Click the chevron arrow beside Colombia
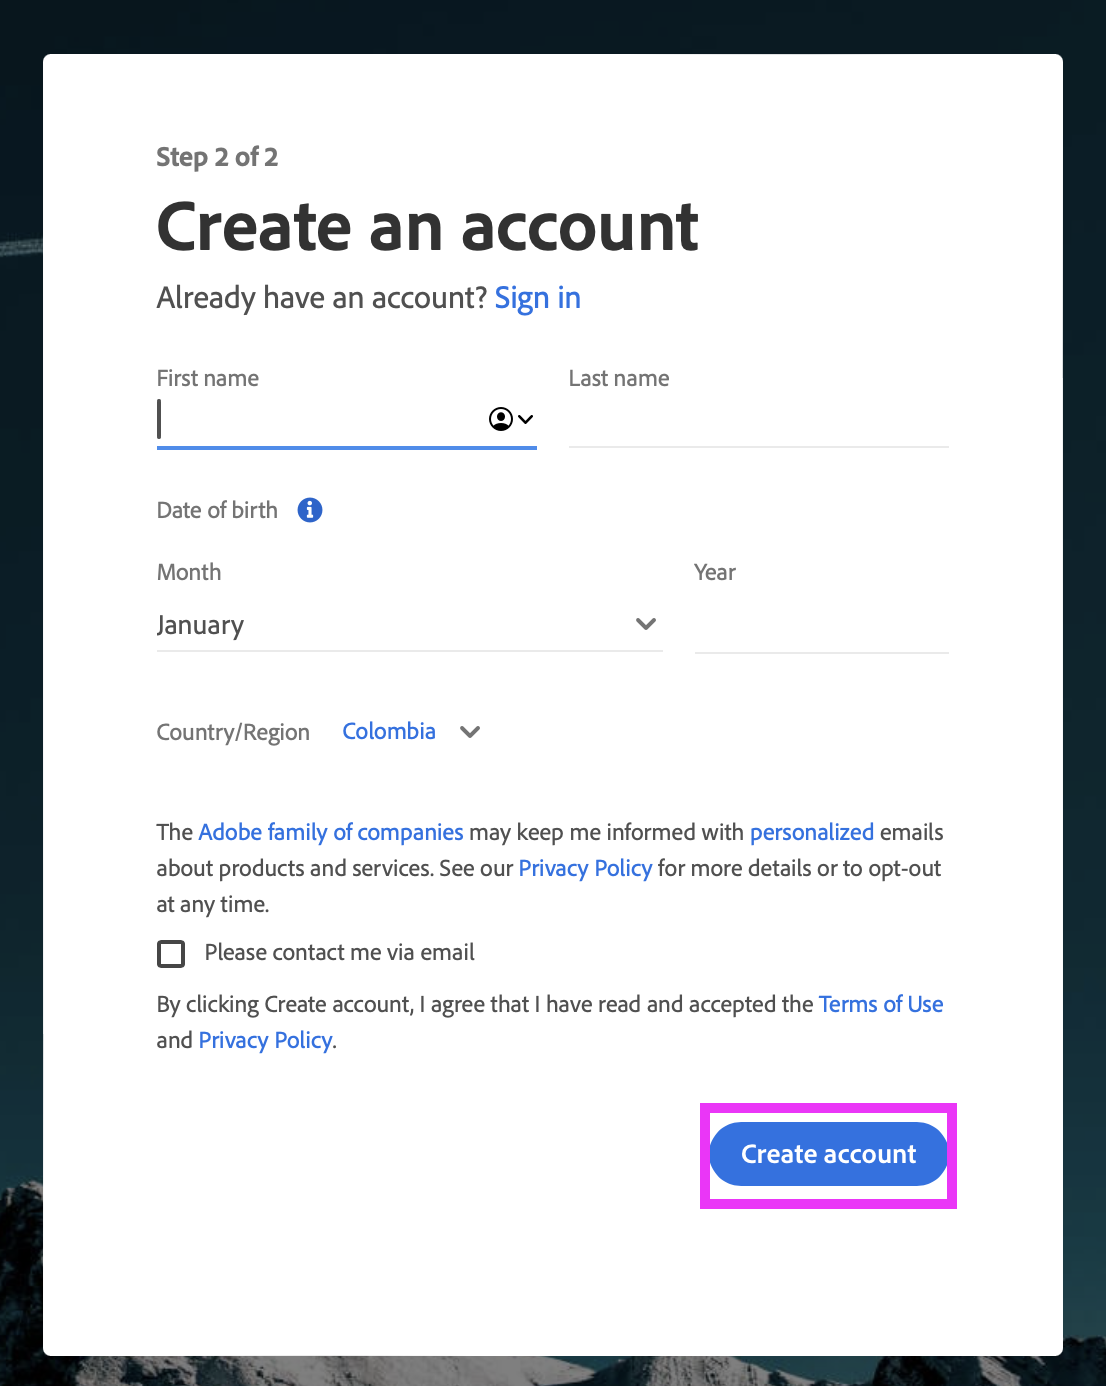The width and height of the screenshot is (1106, 1386). (470, 732)
